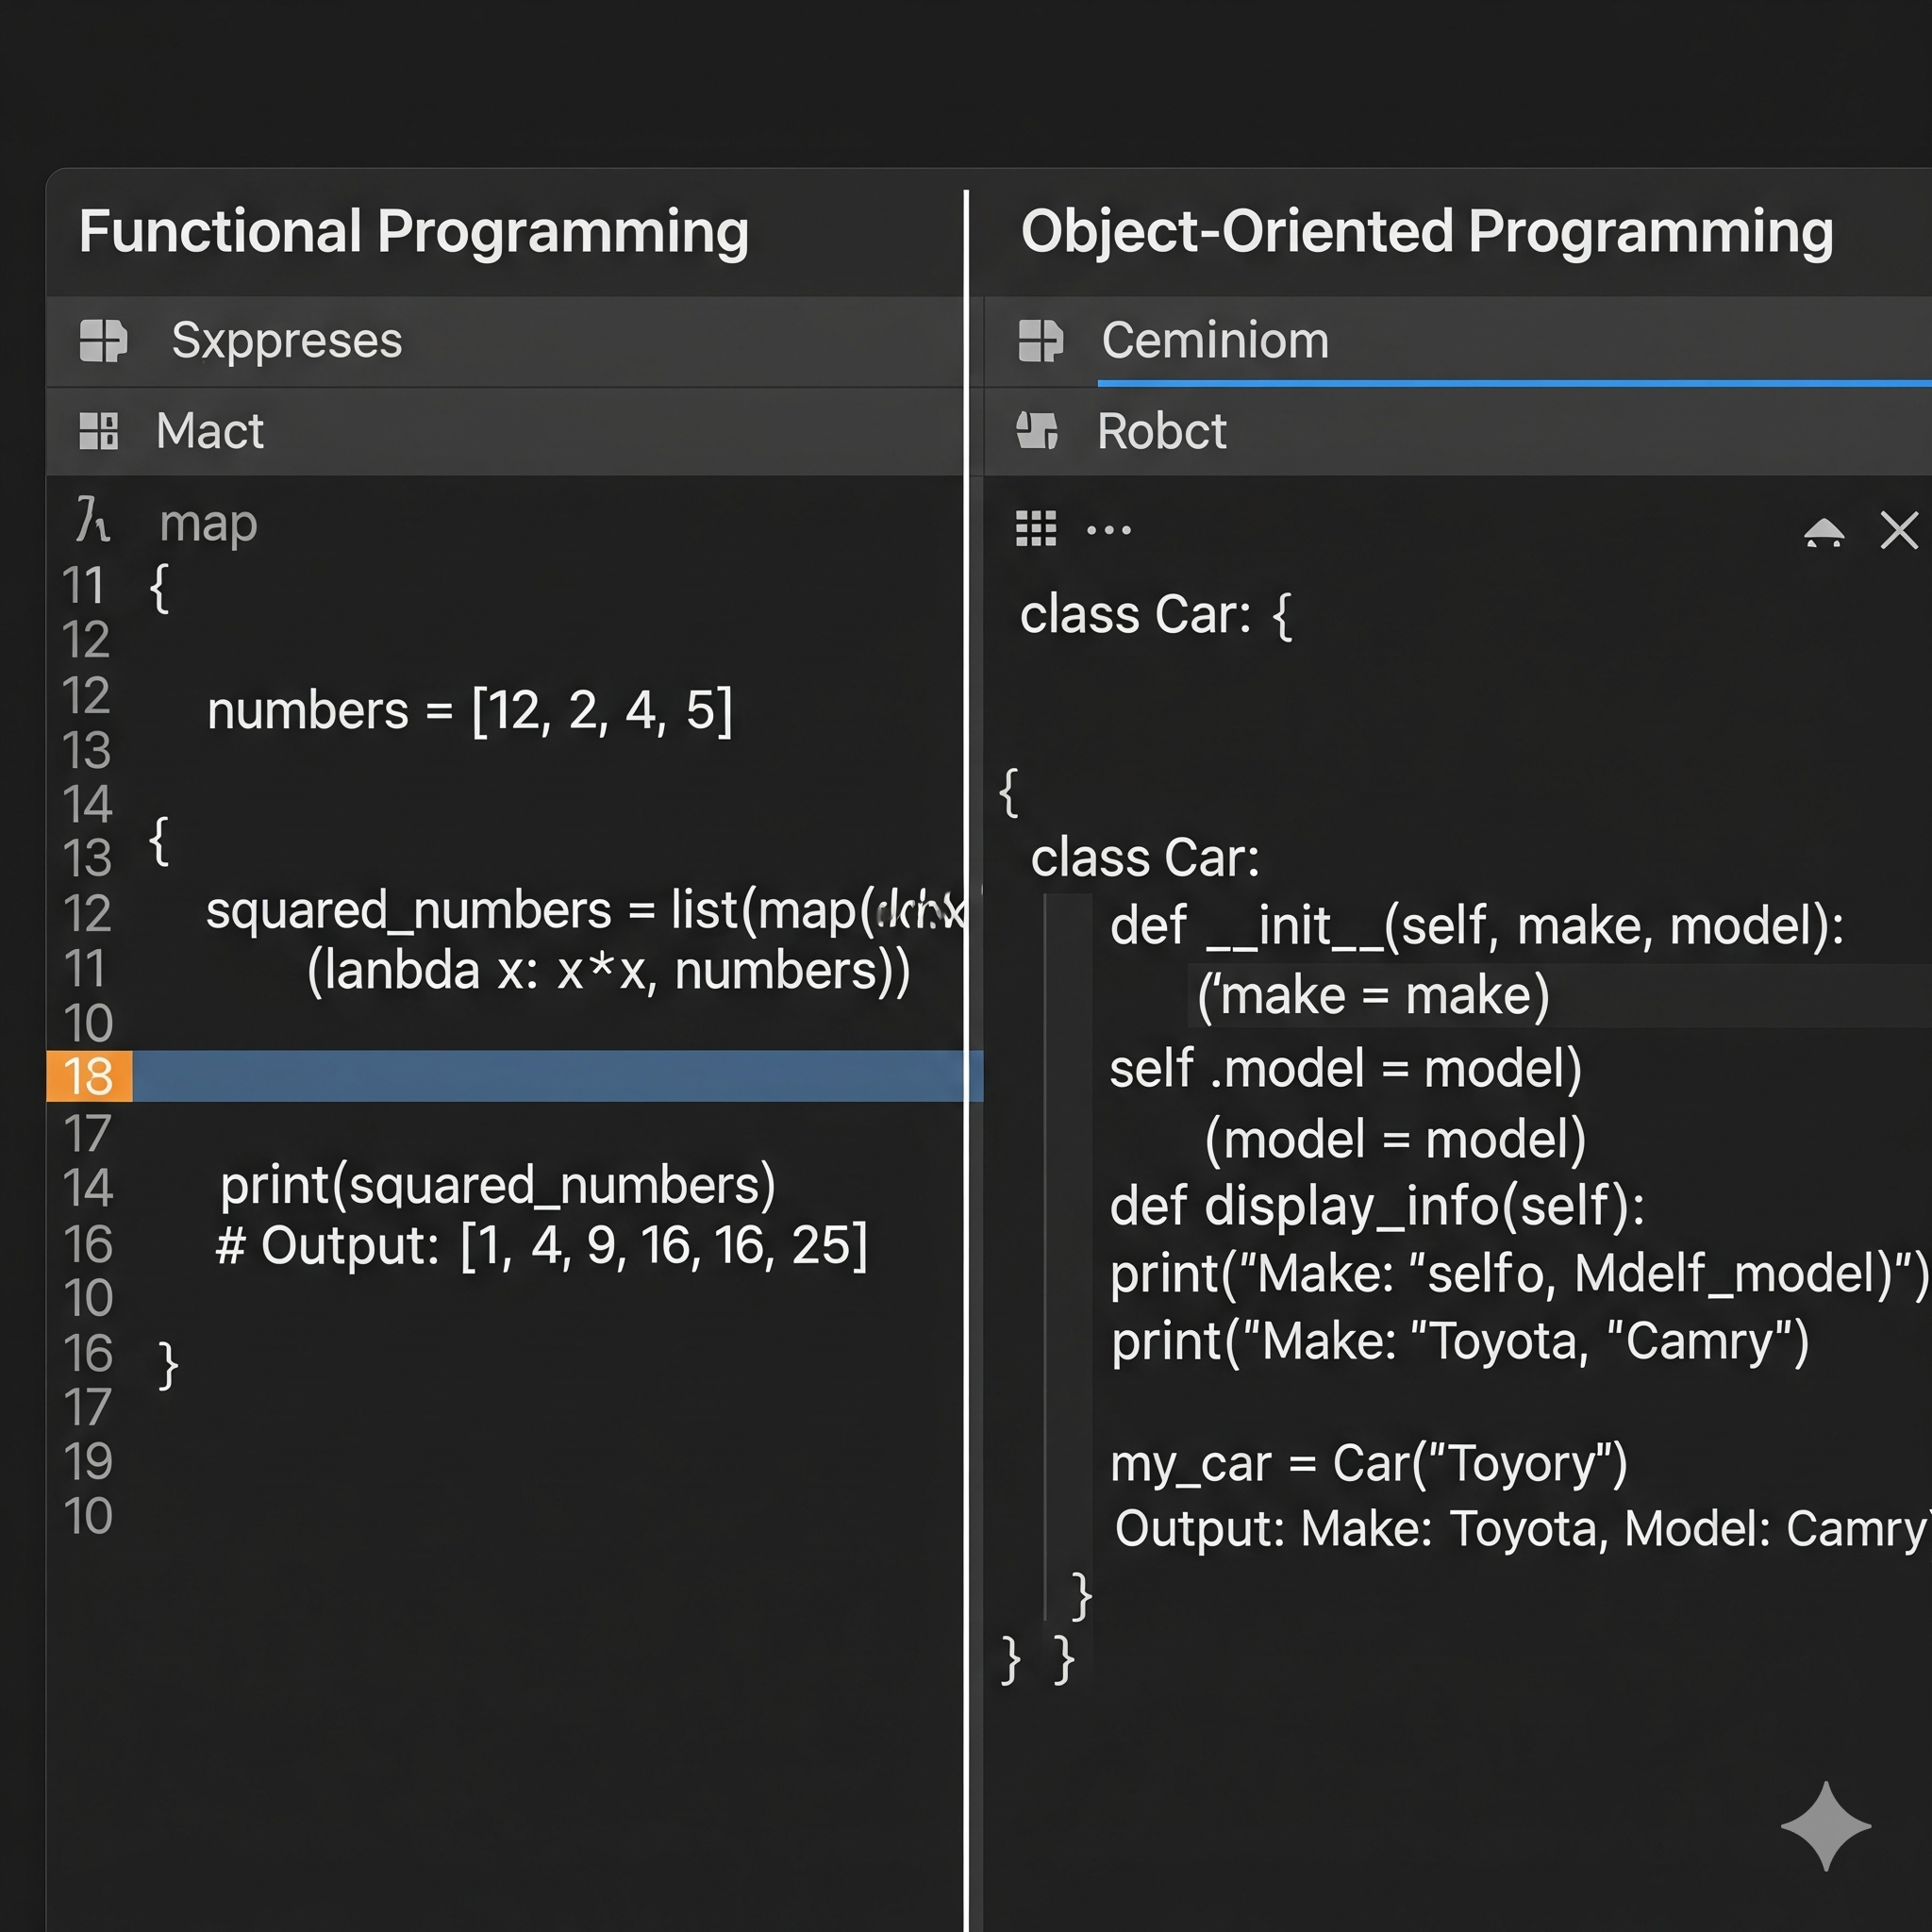Close the right code panel
Screen dimensions: 1932x1932
[x=1898, y=531]
